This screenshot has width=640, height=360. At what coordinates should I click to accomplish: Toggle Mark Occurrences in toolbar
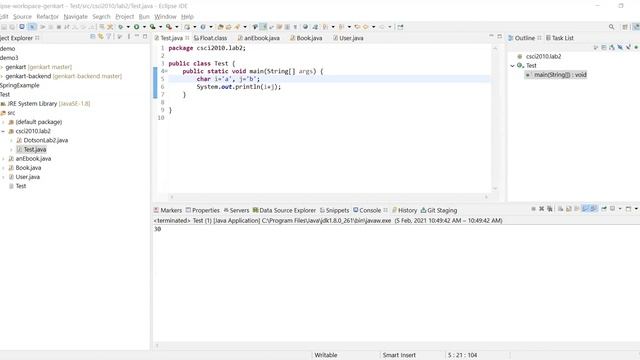point(263,27)
